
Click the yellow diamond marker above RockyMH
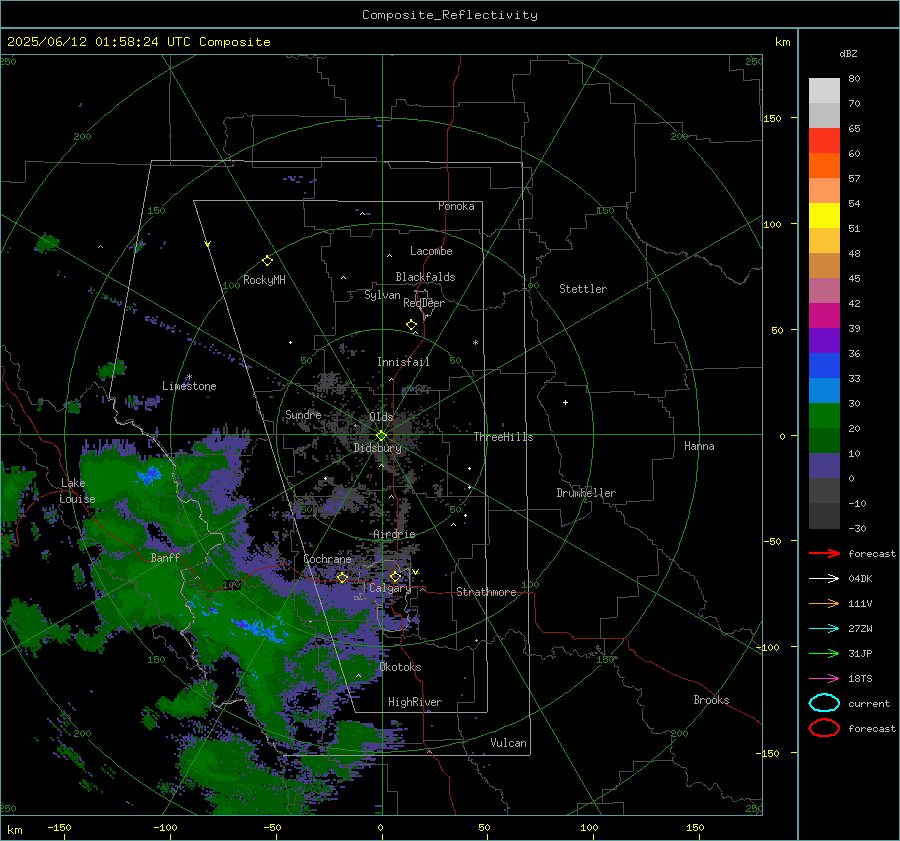[x=267, y=261]
